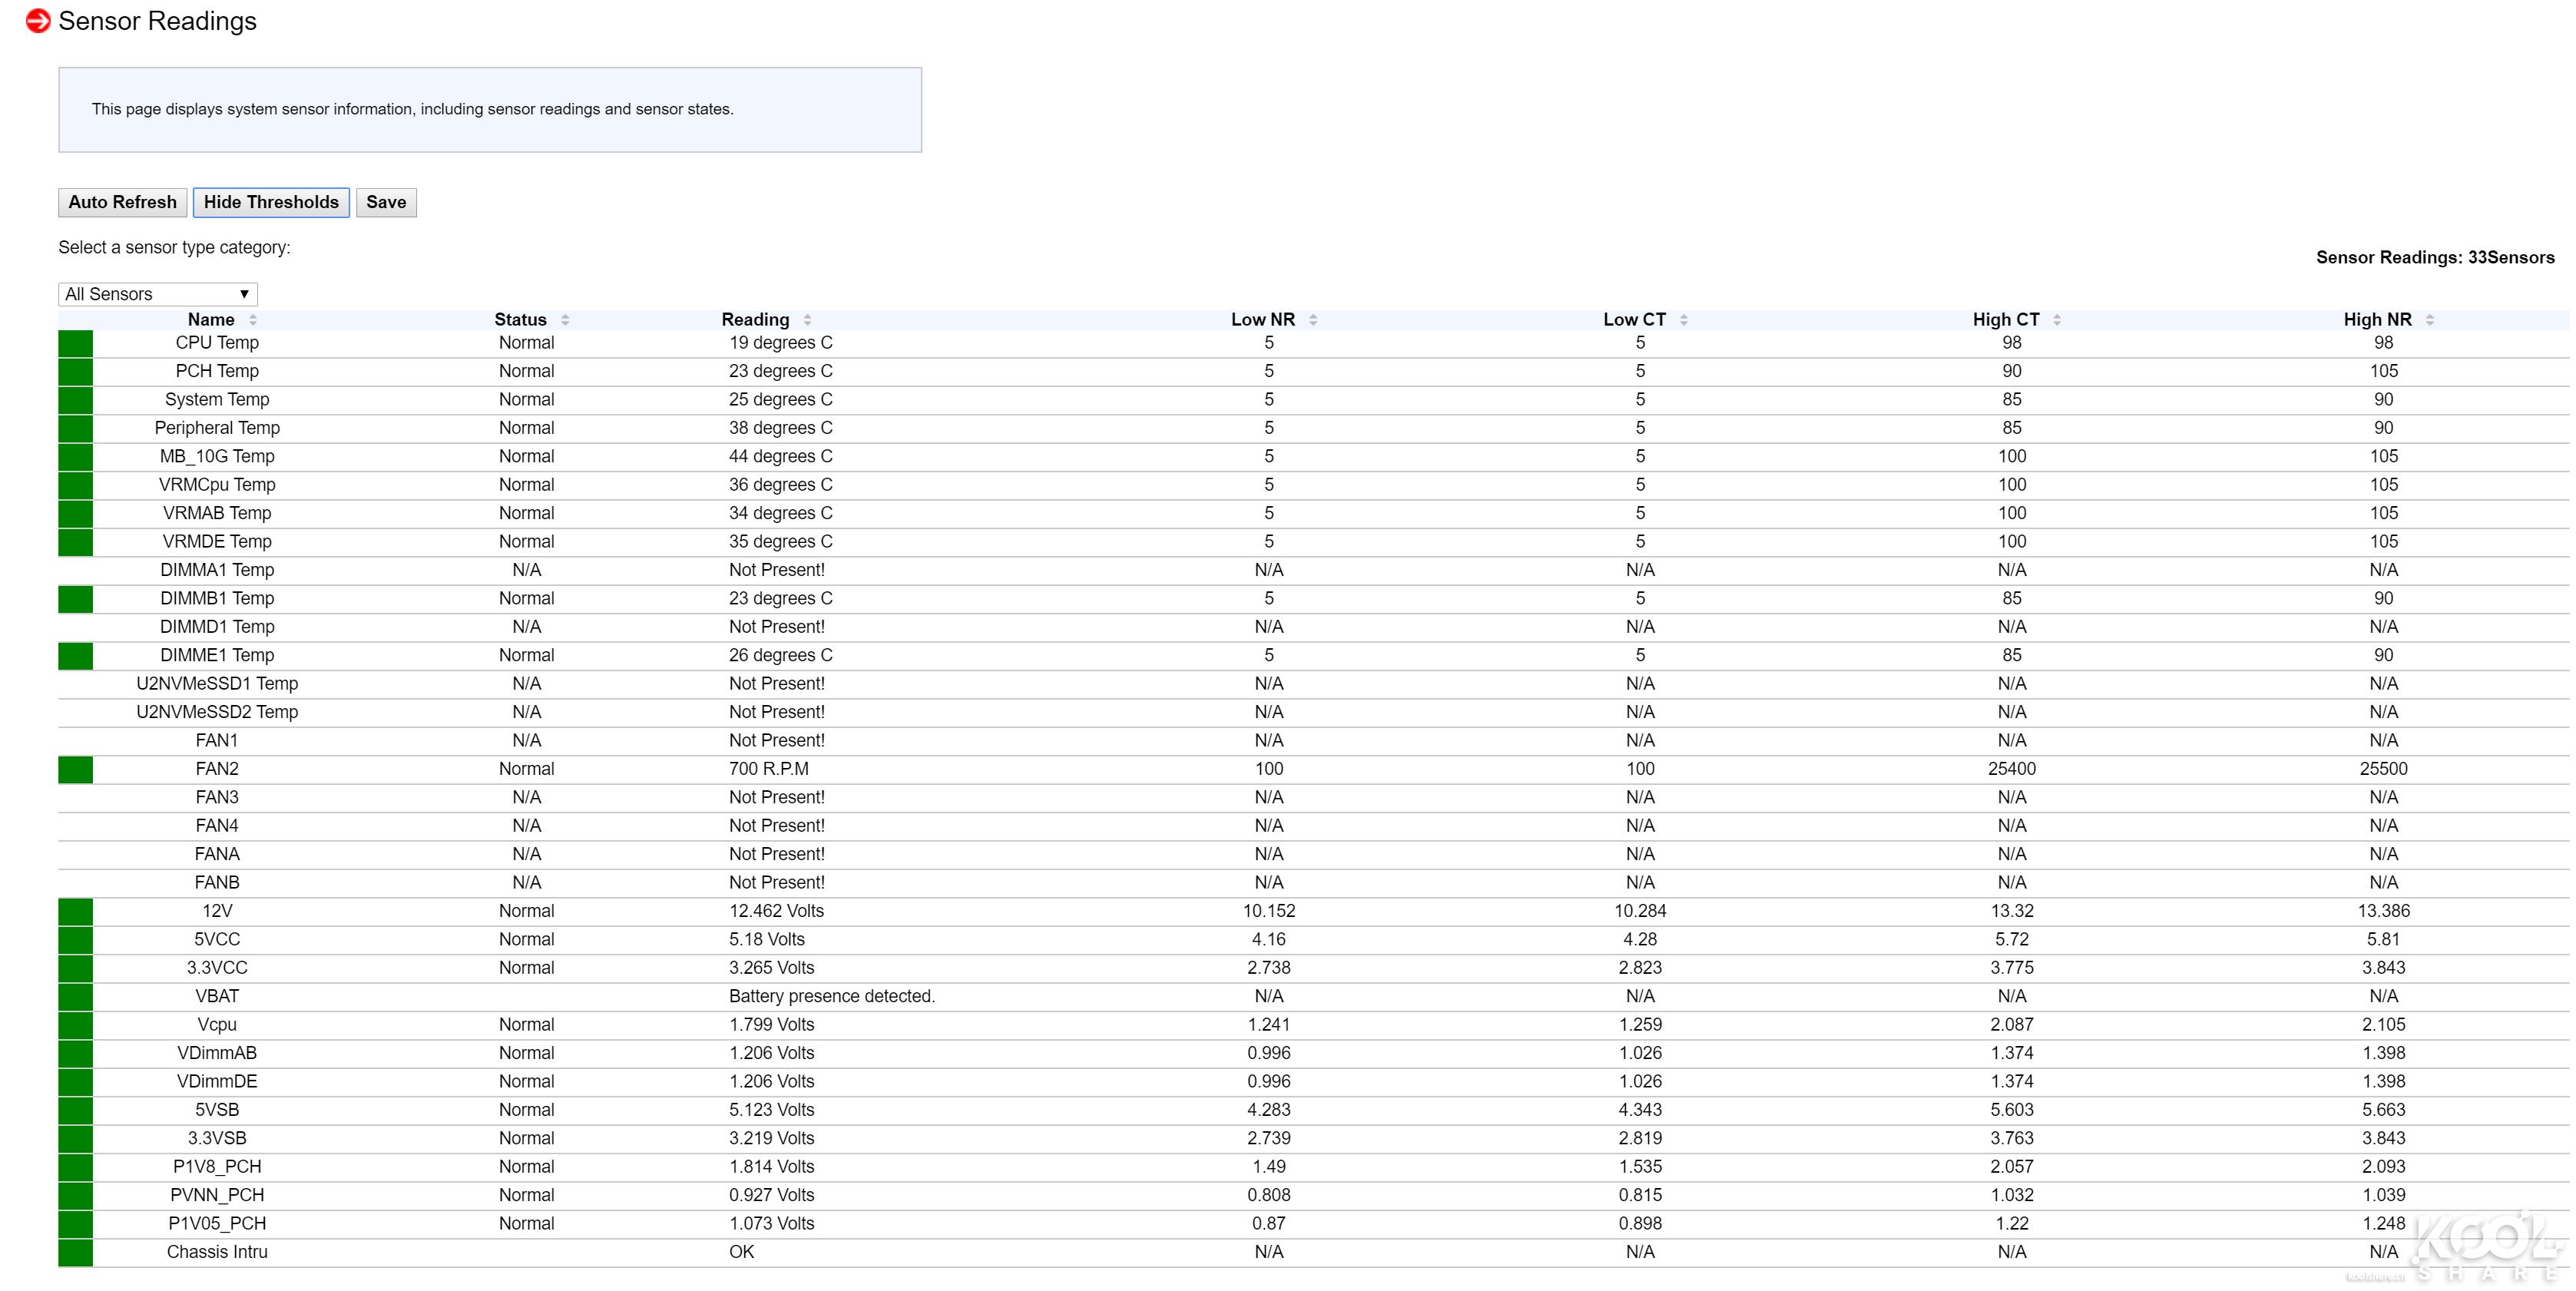Click green status indicator for FAN2
The image size is (2576, 1291).
pos(76,769)
